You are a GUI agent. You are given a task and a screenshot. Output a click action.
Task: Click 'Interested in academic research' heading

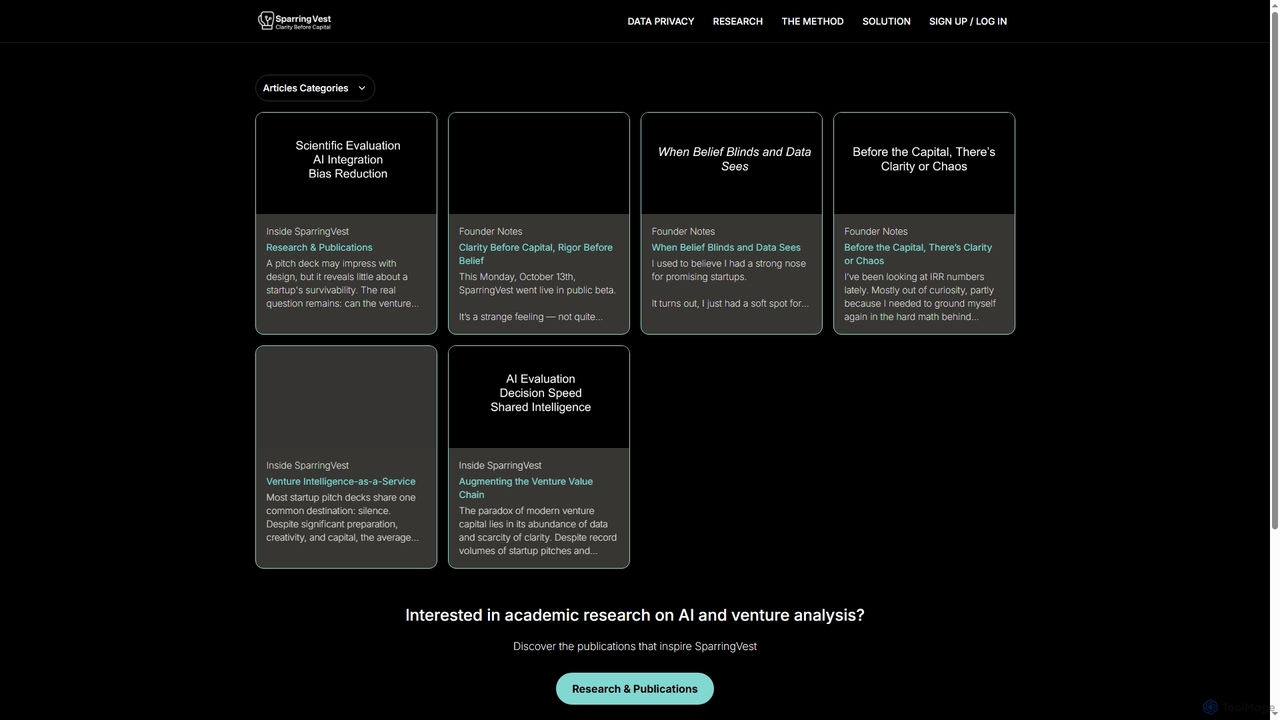(x=635, y=615)
